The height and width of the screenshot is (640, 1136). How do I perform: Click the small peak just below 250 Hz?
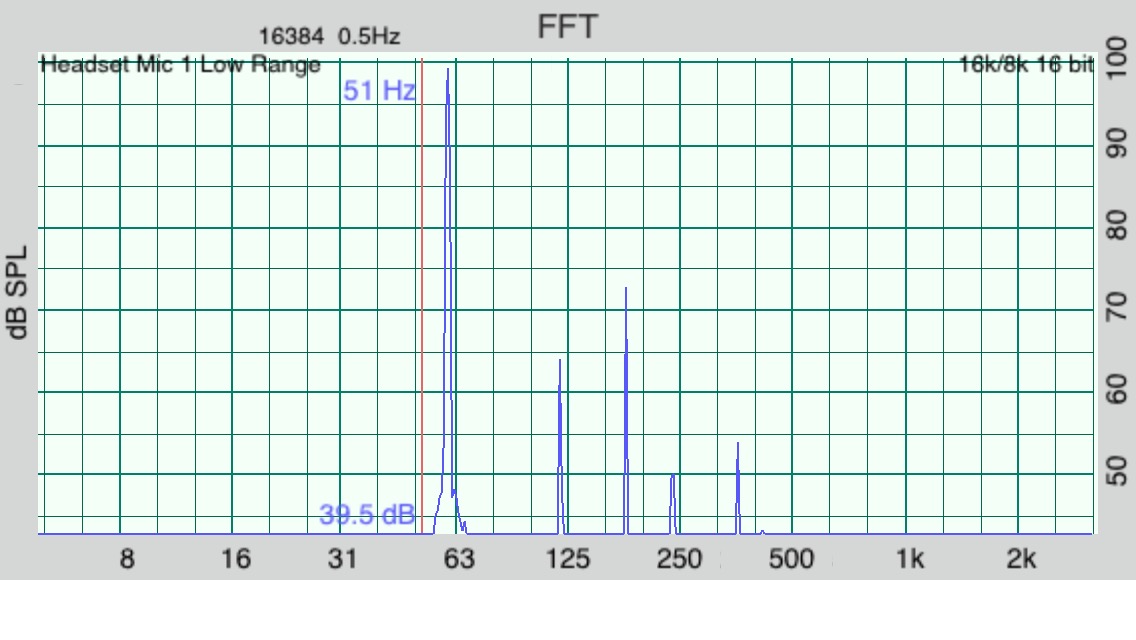[673, 504]
